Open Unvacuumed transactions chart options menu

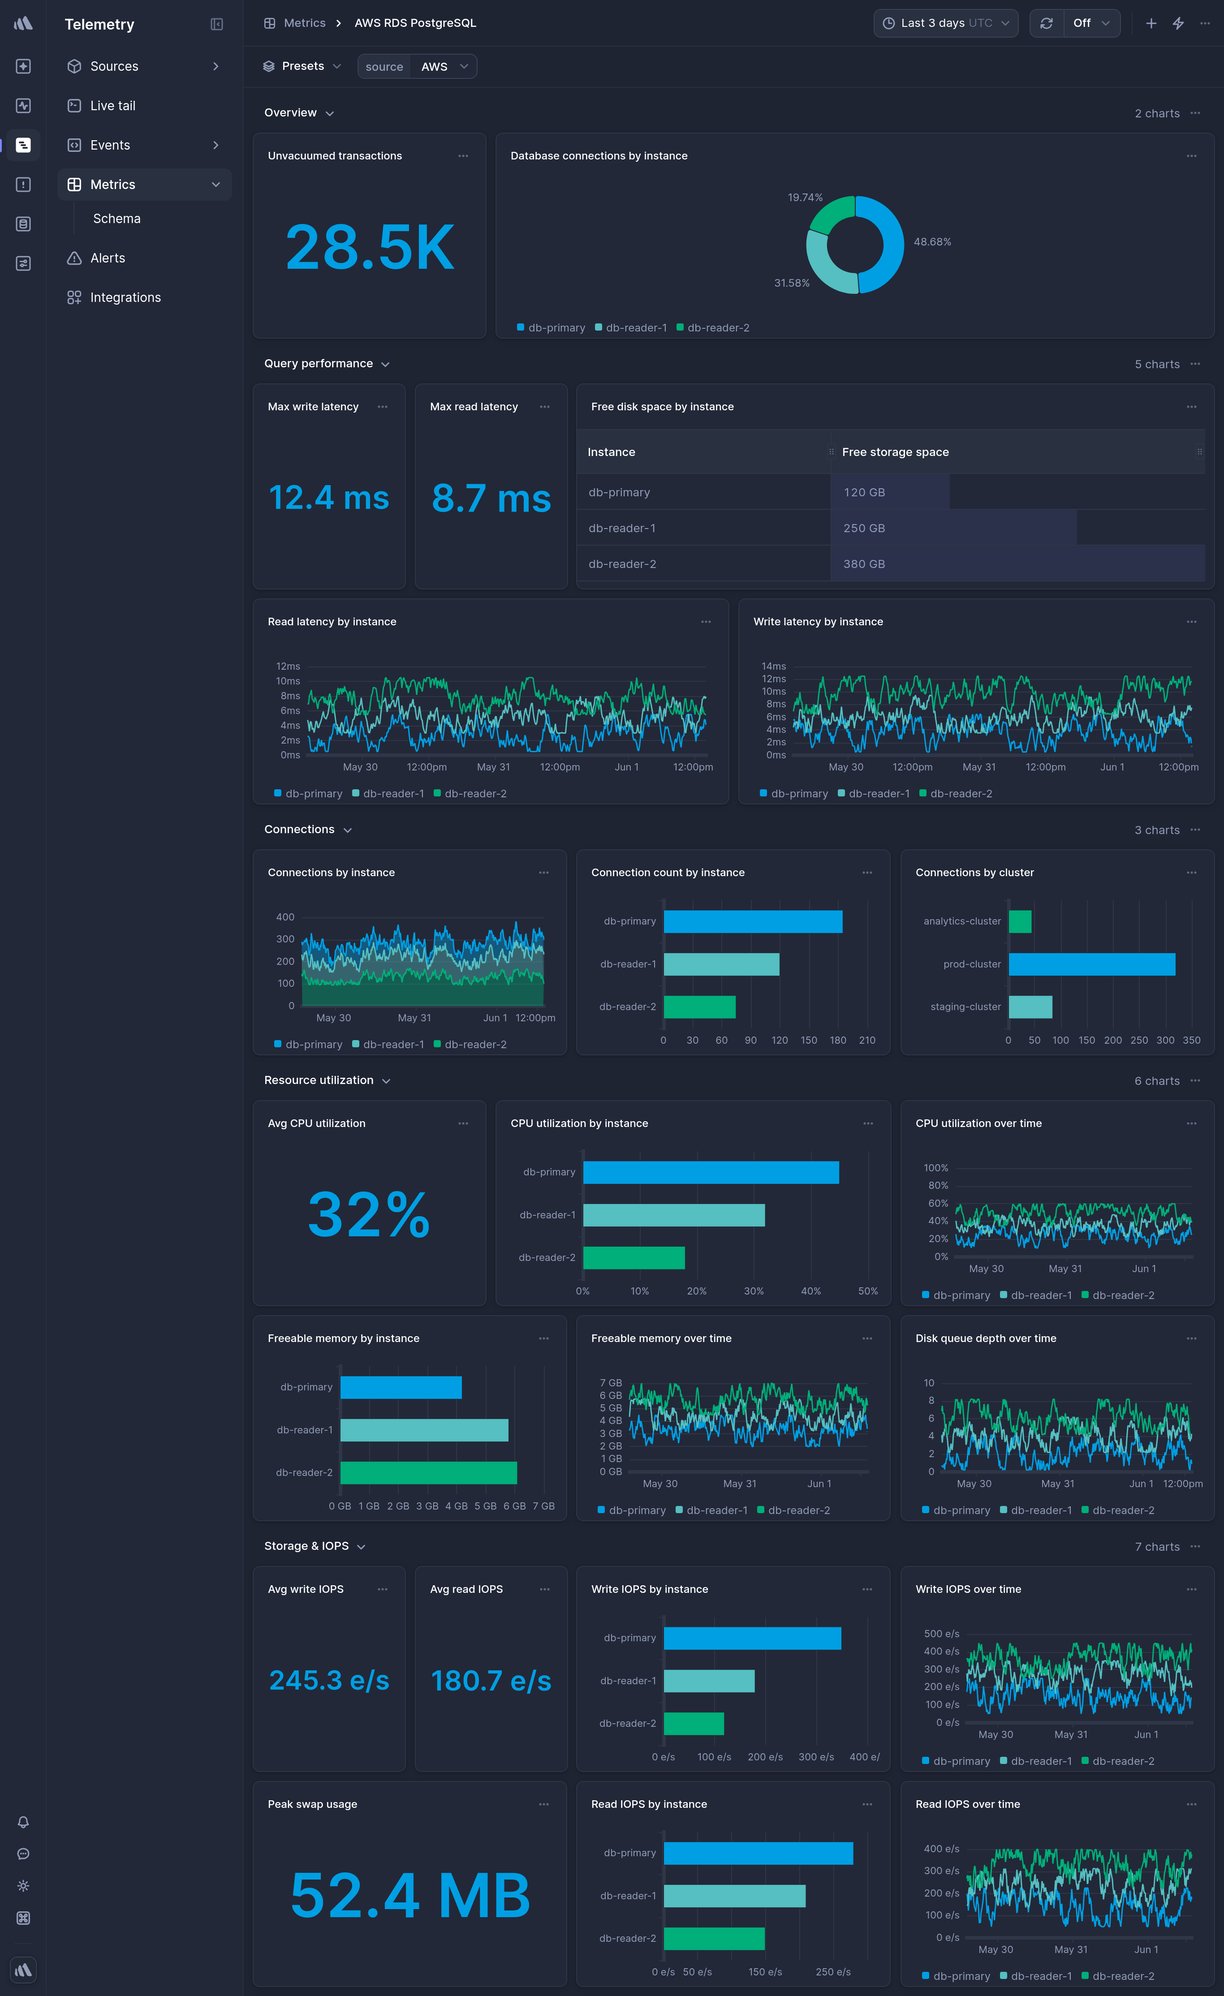463,156
